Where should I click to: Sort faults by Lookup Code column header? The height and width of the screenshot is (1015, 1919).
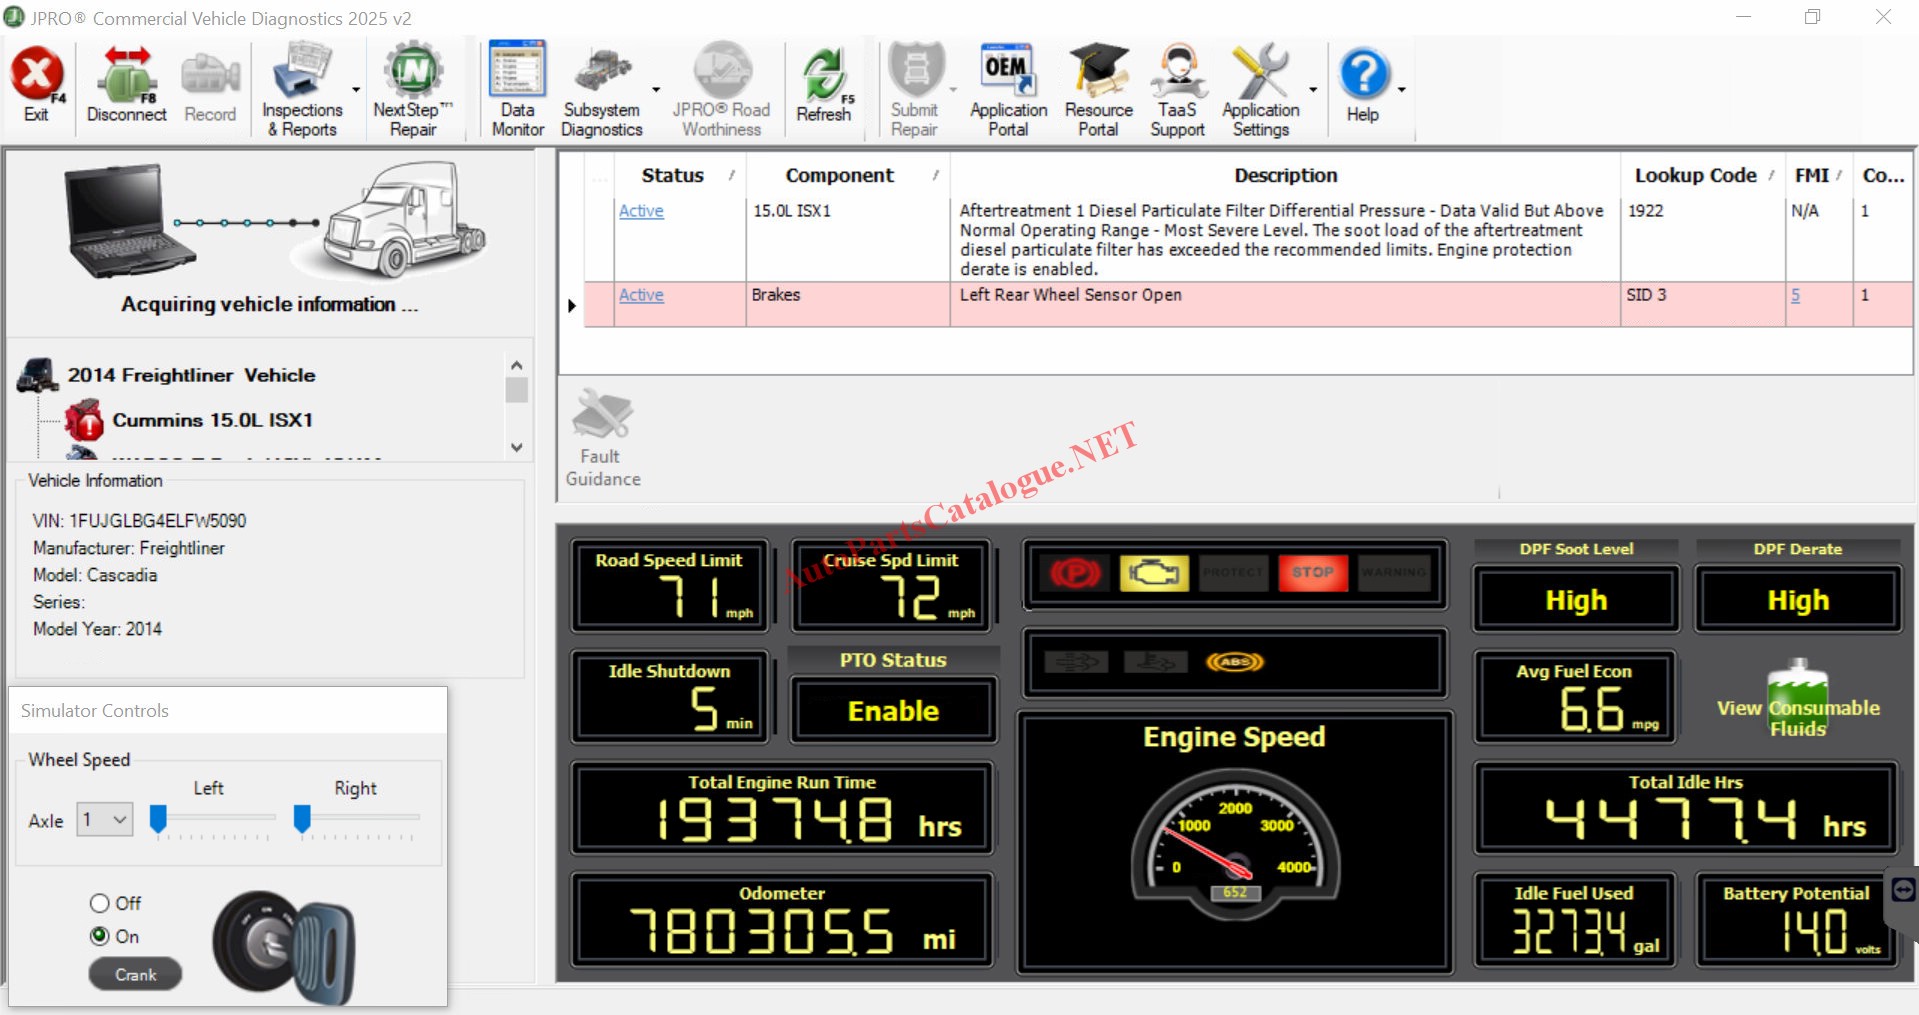pos(1695,176)
